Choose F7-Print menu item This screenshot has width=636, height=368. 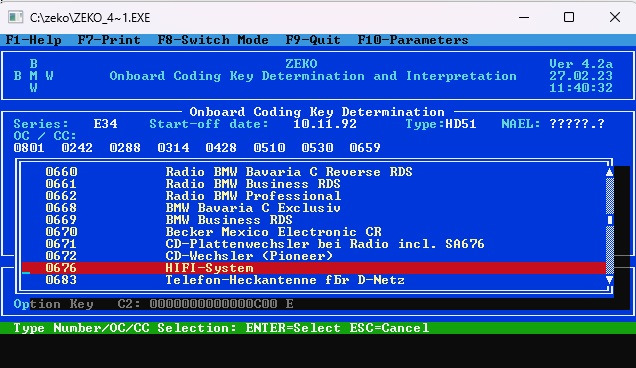(x=109, y=40)
